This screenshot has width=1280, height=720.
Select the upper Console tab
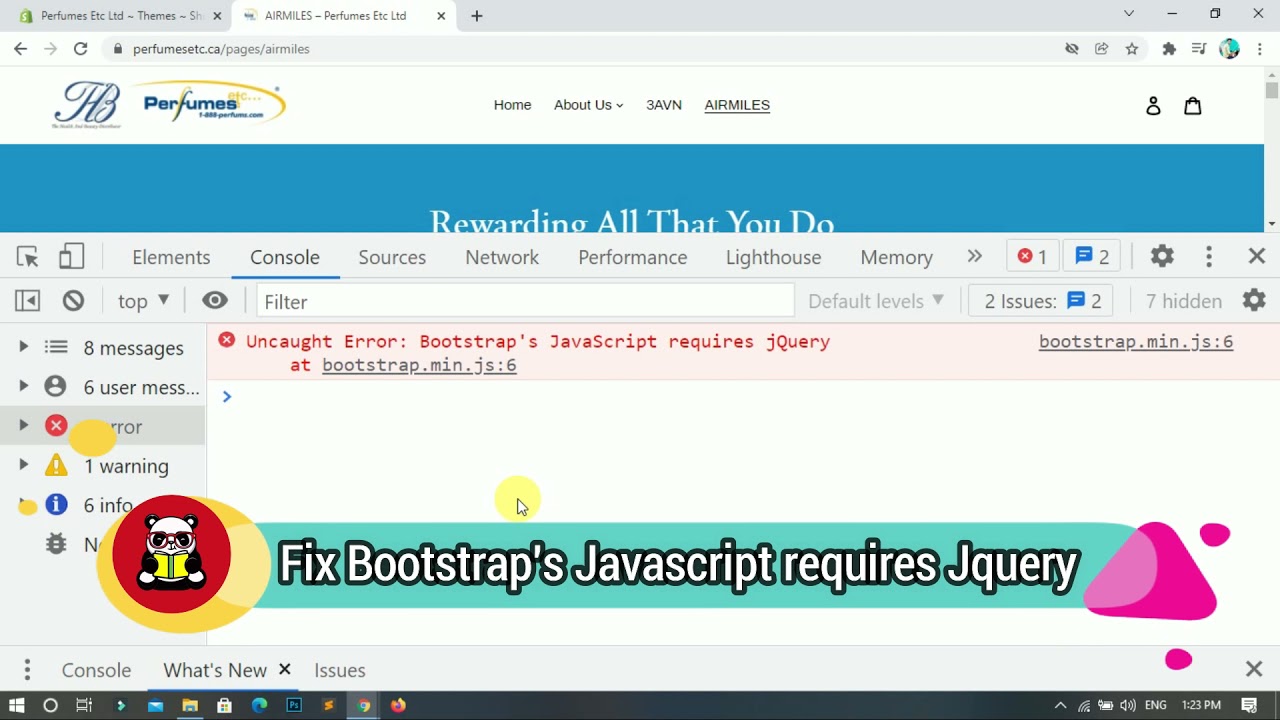285,257
